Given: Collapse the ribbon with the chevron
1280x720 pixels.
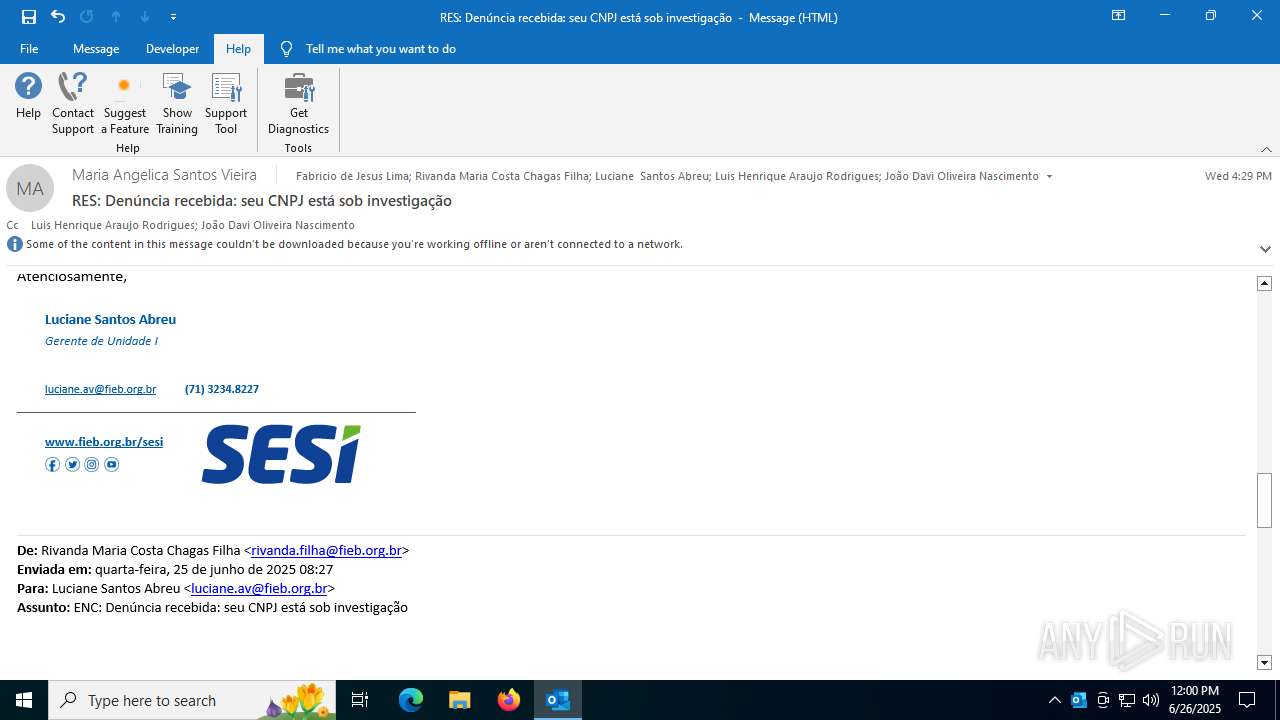Looking at the screenshot, I should click(1266, 149).
